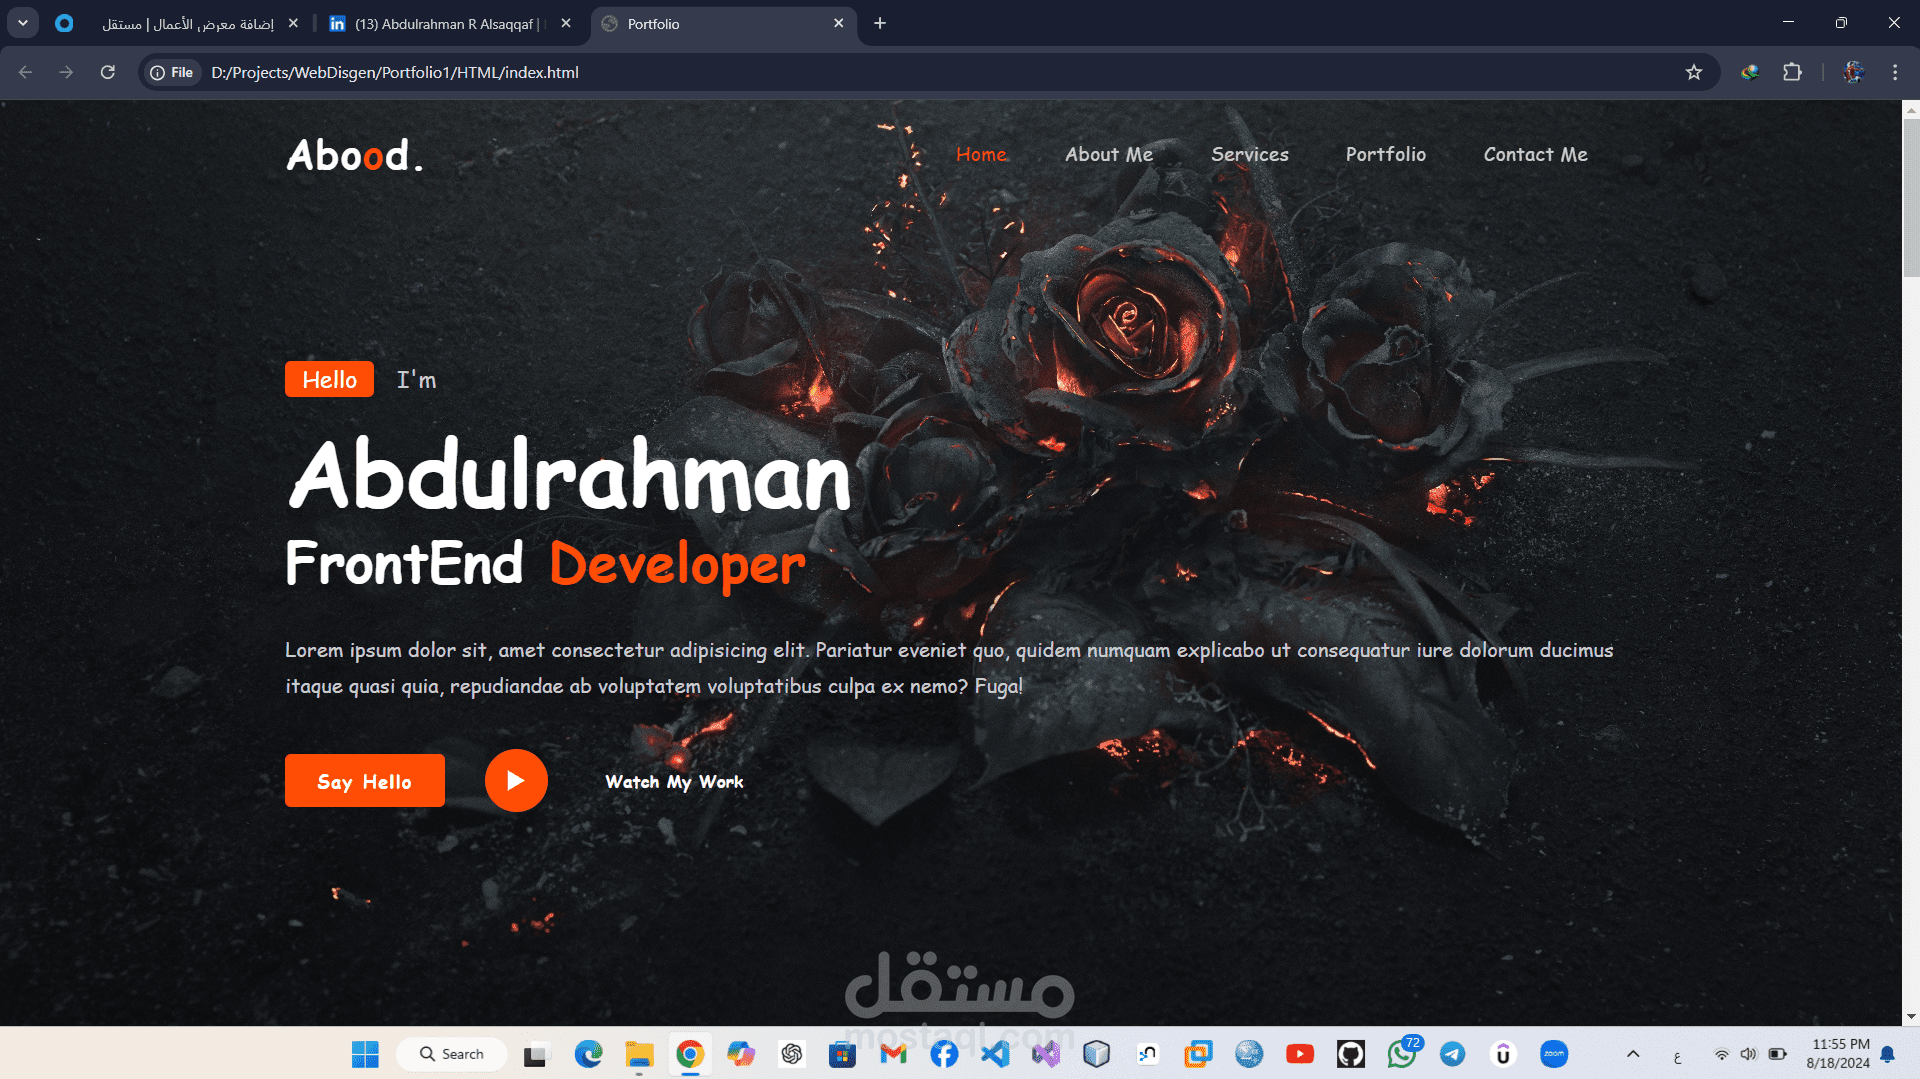Open VS Code from the taskbar
The image size is (1920, 1079).
(995, 1054)
